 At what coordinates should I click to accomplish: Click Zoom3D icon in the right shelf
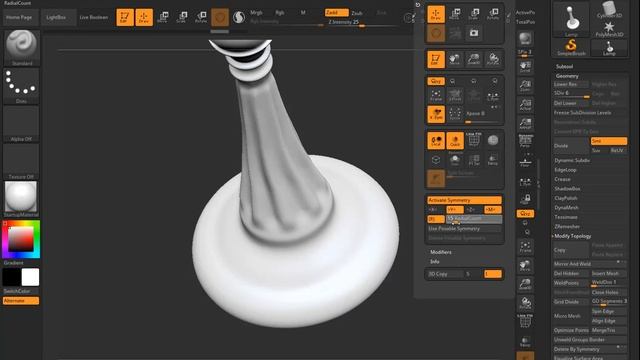point(525,284)
